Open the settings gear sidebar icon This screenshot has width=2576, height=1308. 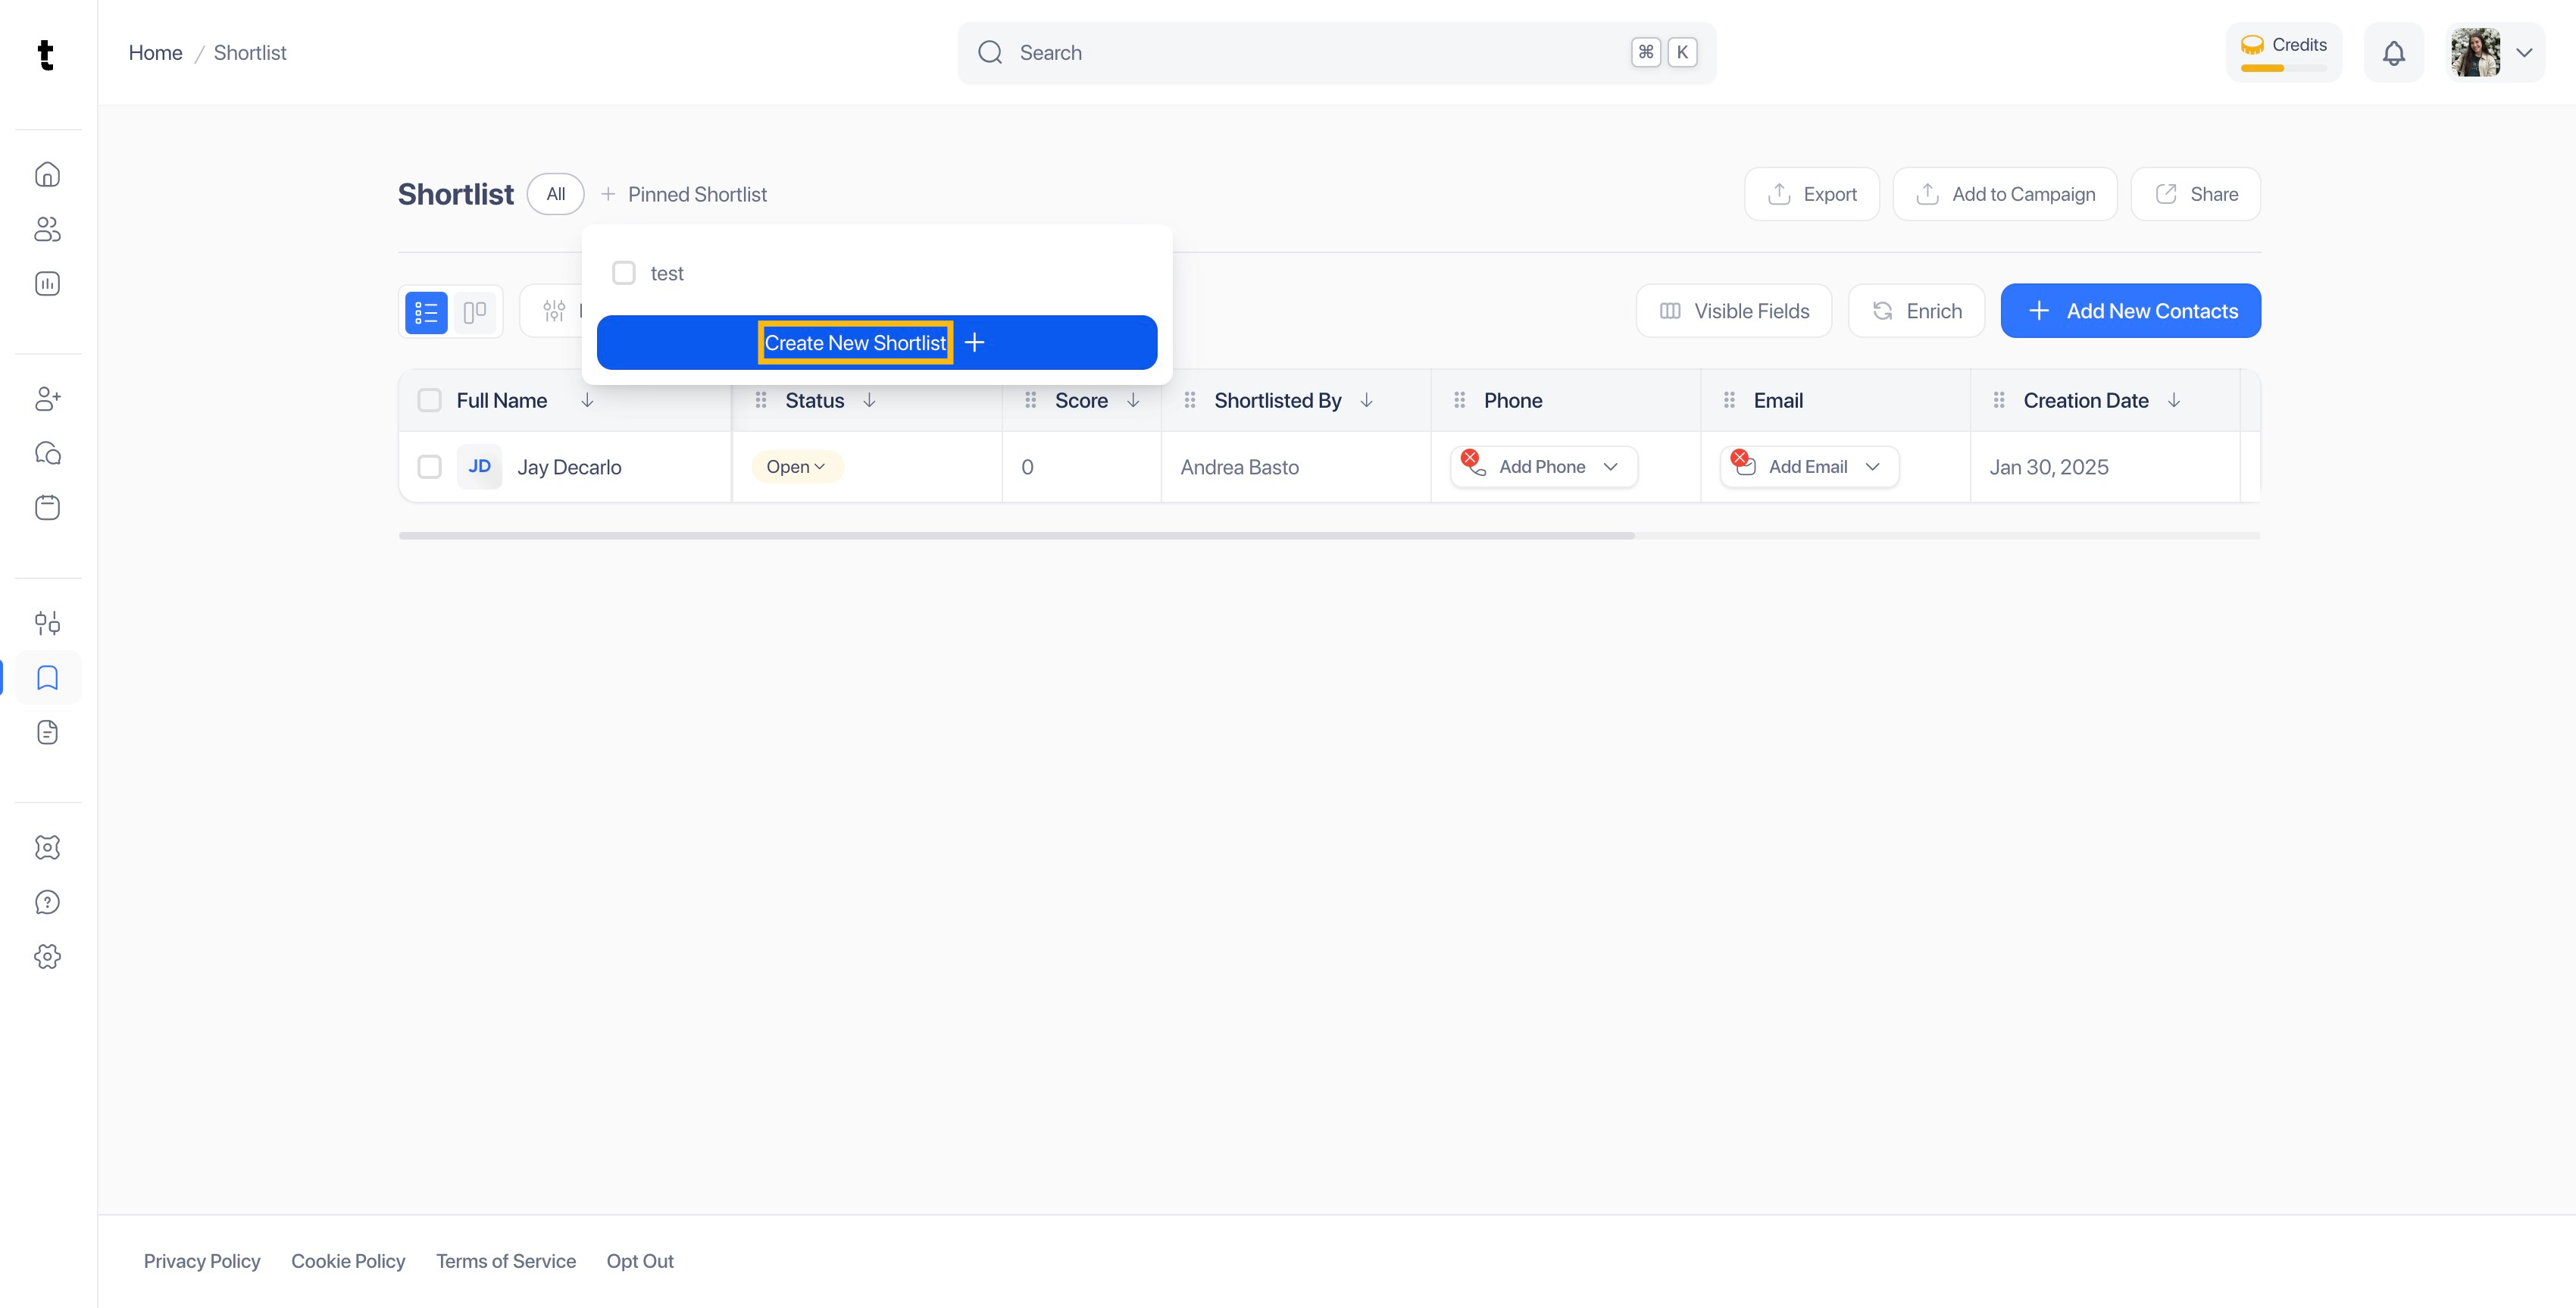point(47,957)
